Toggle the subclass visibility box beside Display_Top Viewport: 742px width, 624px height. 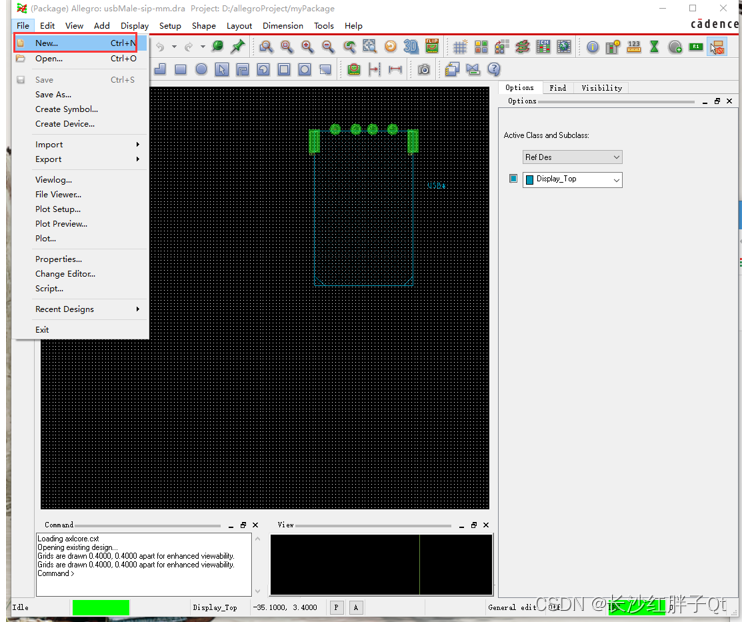pos(513,179)
